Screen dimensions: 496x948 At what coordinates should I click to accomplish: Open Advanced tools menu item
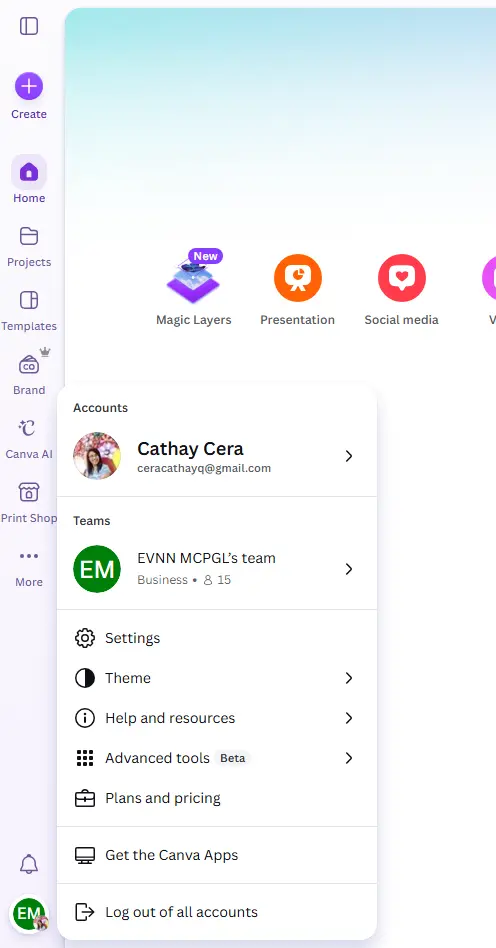click(x=217, y=758)
